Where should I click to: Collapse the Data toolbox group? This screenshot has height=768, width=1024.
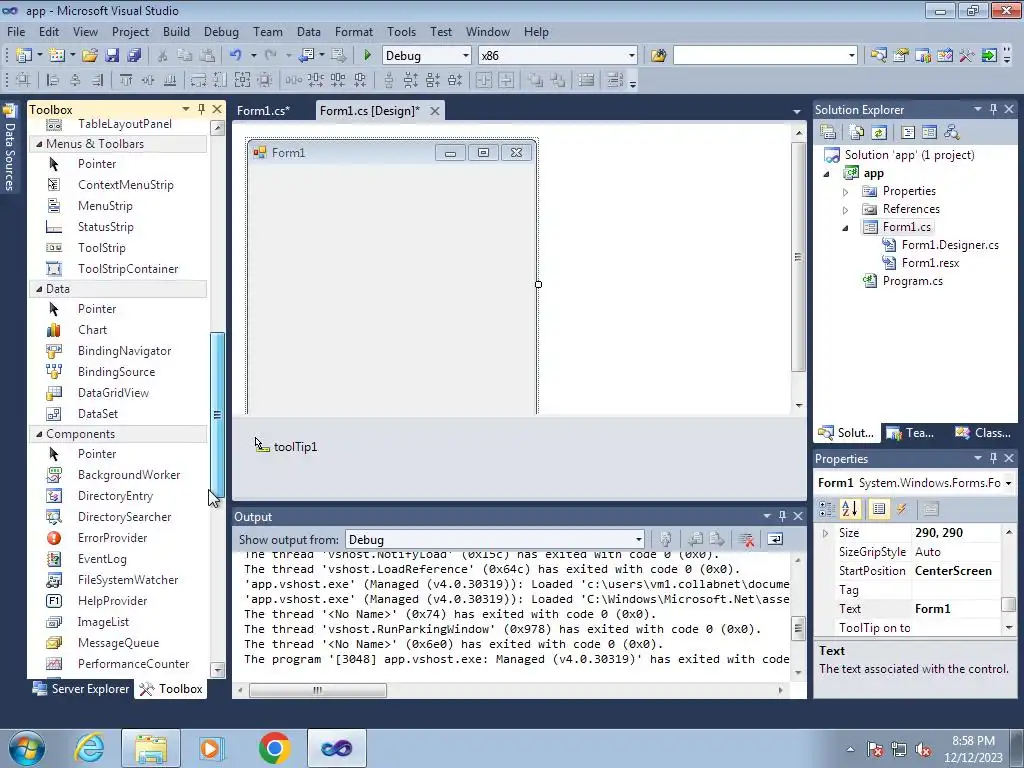39,289
